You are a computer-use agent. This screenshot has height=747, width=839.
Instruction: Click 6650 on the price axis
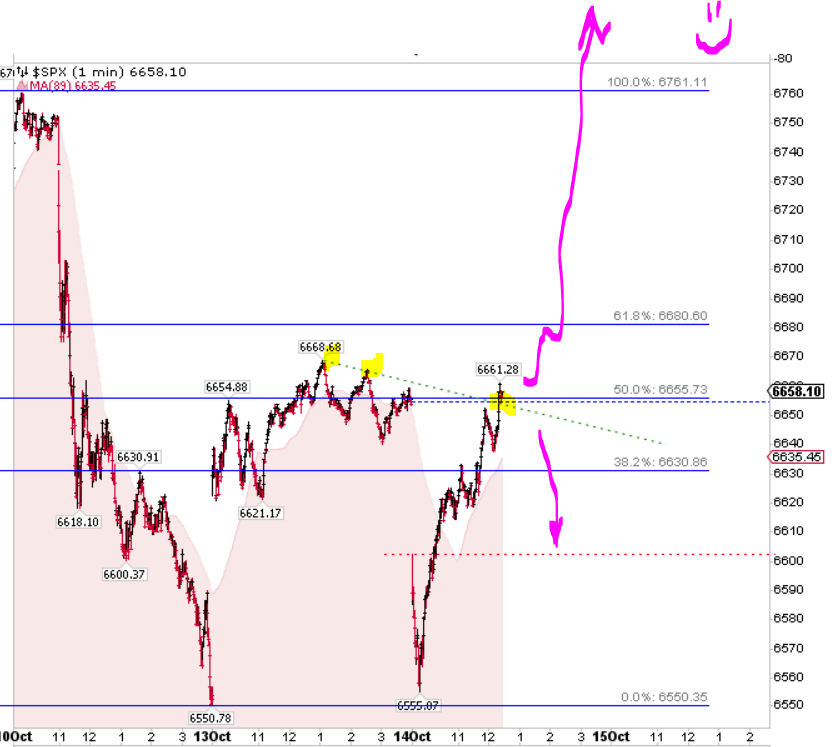[788, 415]
